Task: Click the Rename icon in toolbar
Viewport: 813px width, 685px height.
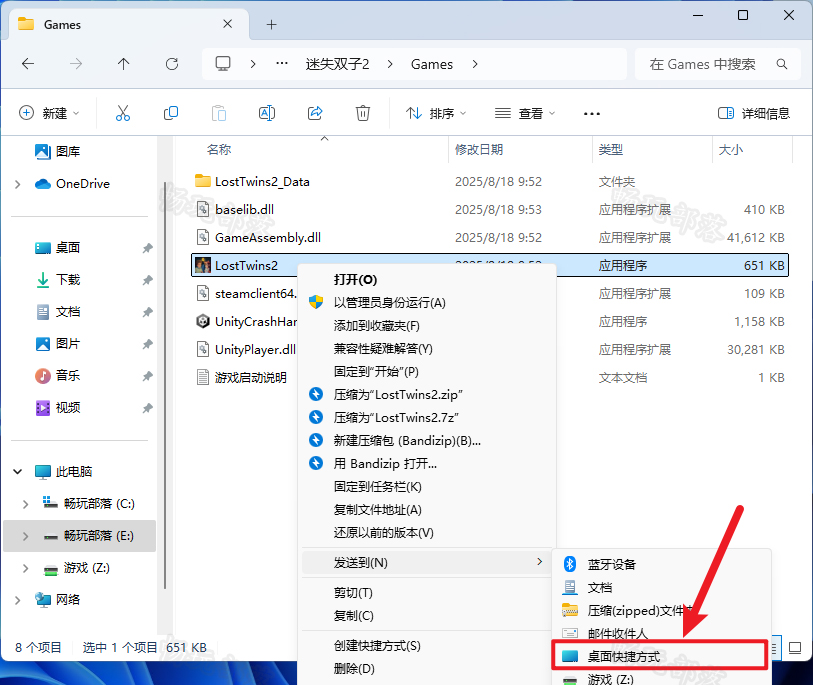Action: click(267, 113)
